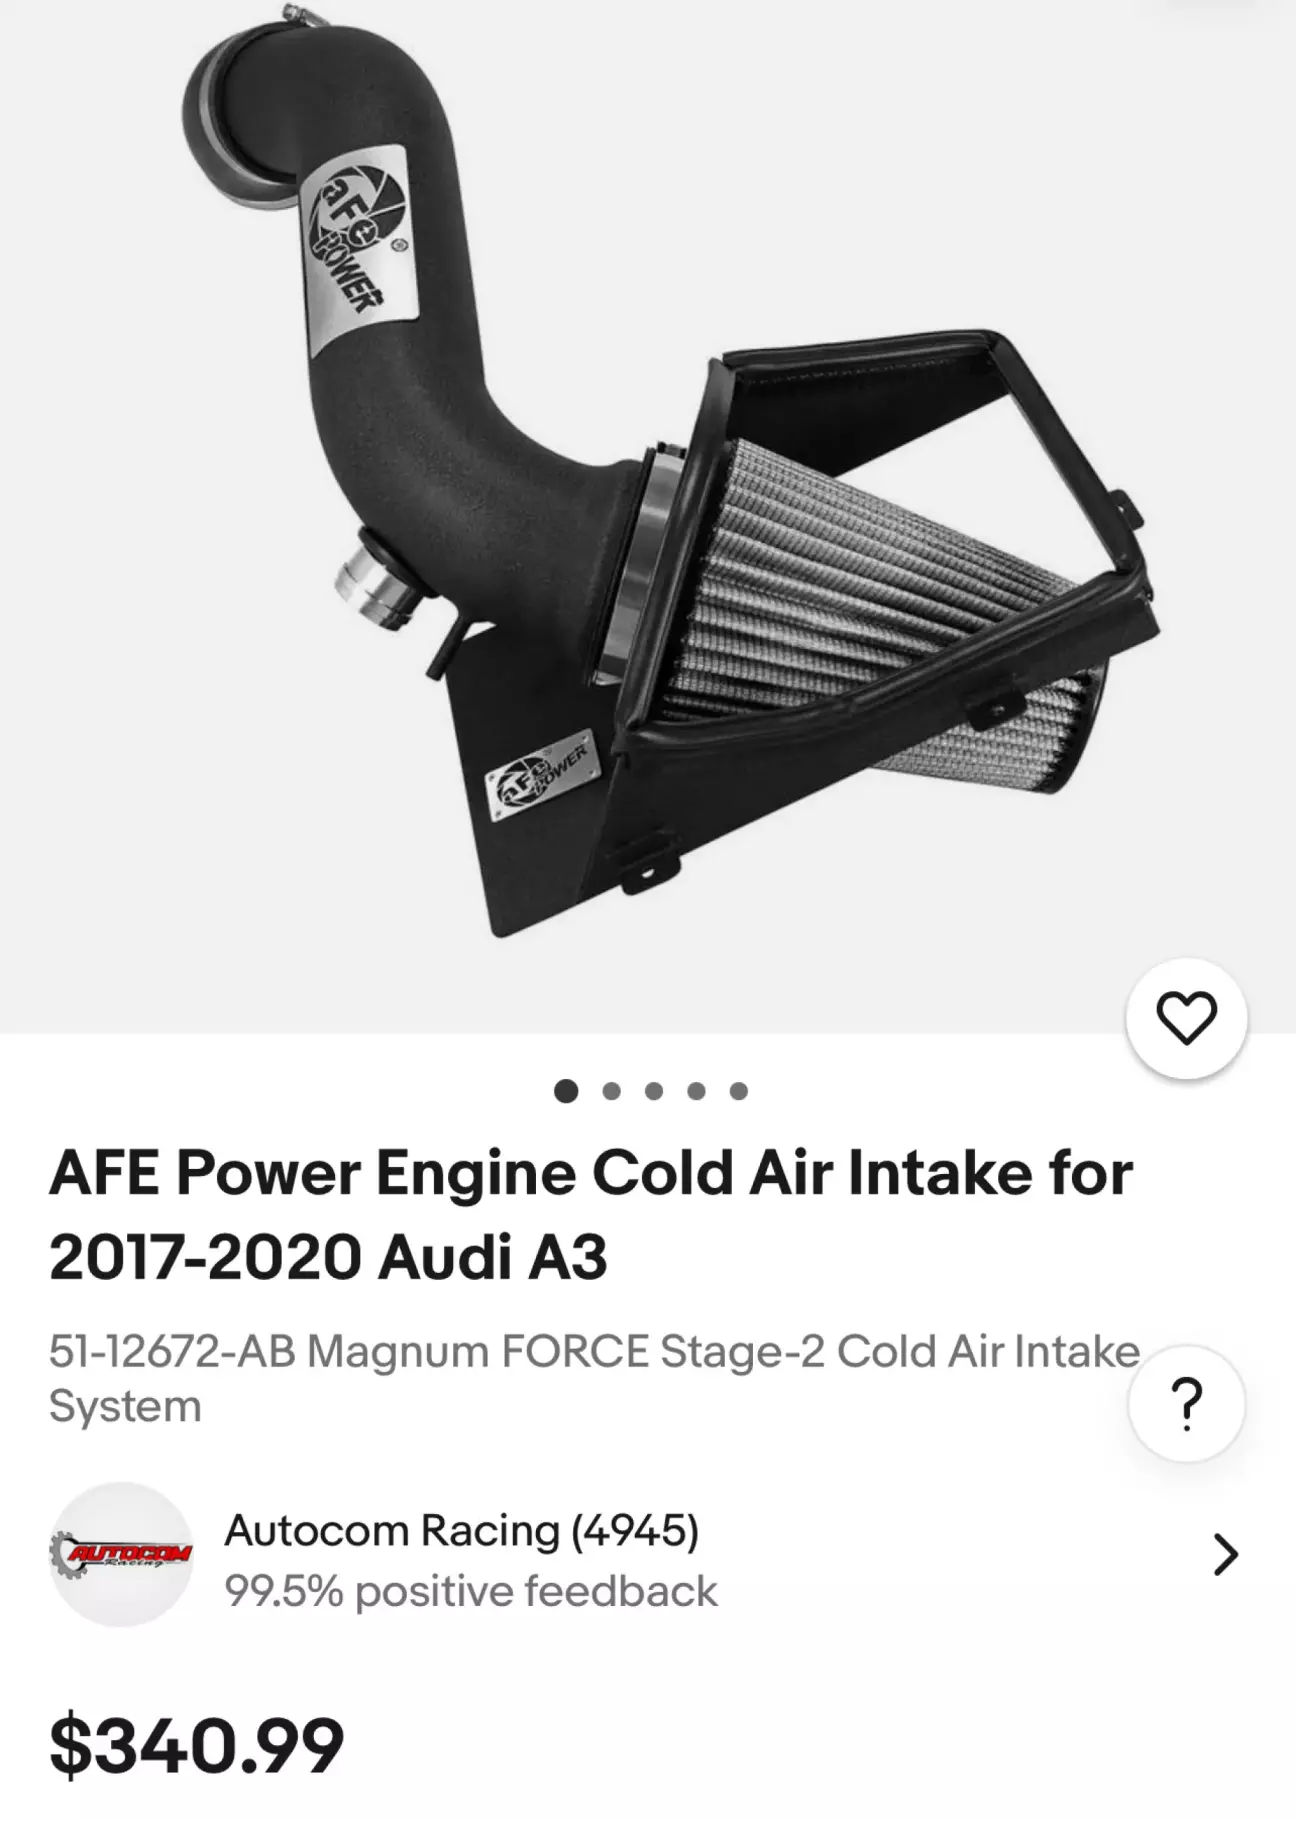1296x1821 pixels.
Task: Go to last photo via fifth dot
Action: [738, 1091]
